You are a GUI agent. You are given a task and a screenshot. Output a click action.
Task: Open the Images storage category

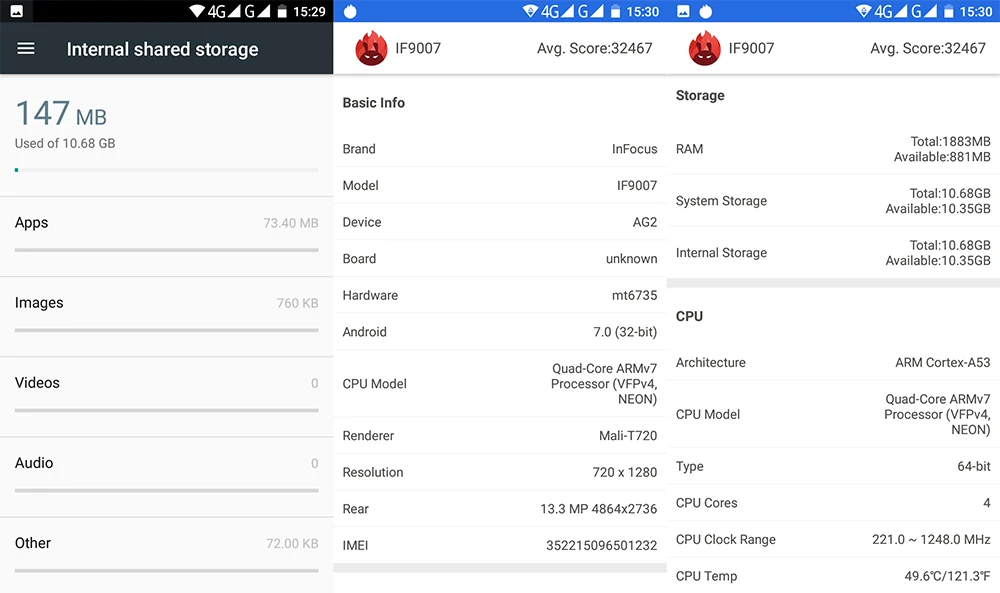tap(166, 317)
